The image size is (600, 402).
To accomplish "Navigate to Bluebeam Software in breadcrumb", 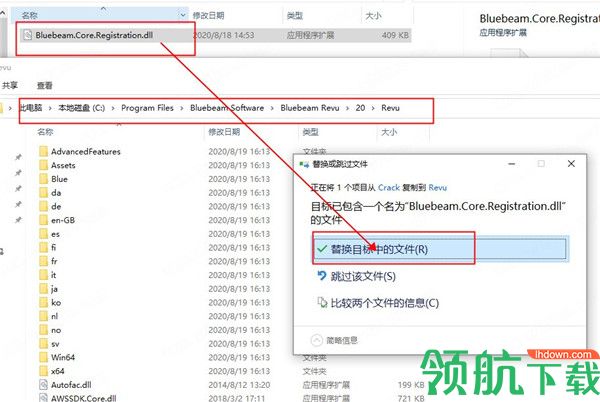I will [x=227, y=108].
